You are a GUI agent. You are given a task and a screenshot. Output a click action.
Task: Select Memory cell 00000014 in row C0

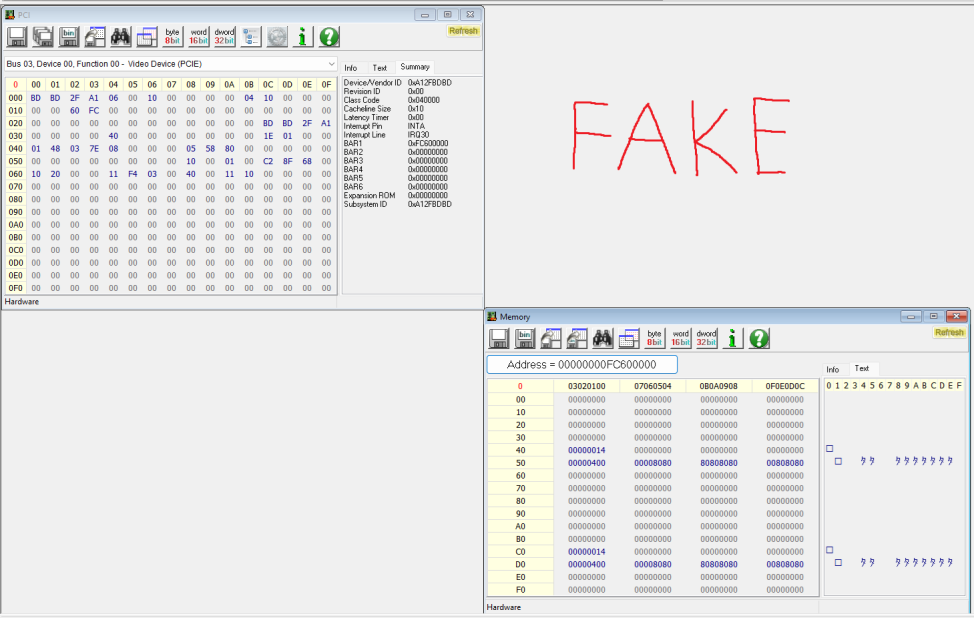pos(586,552)
